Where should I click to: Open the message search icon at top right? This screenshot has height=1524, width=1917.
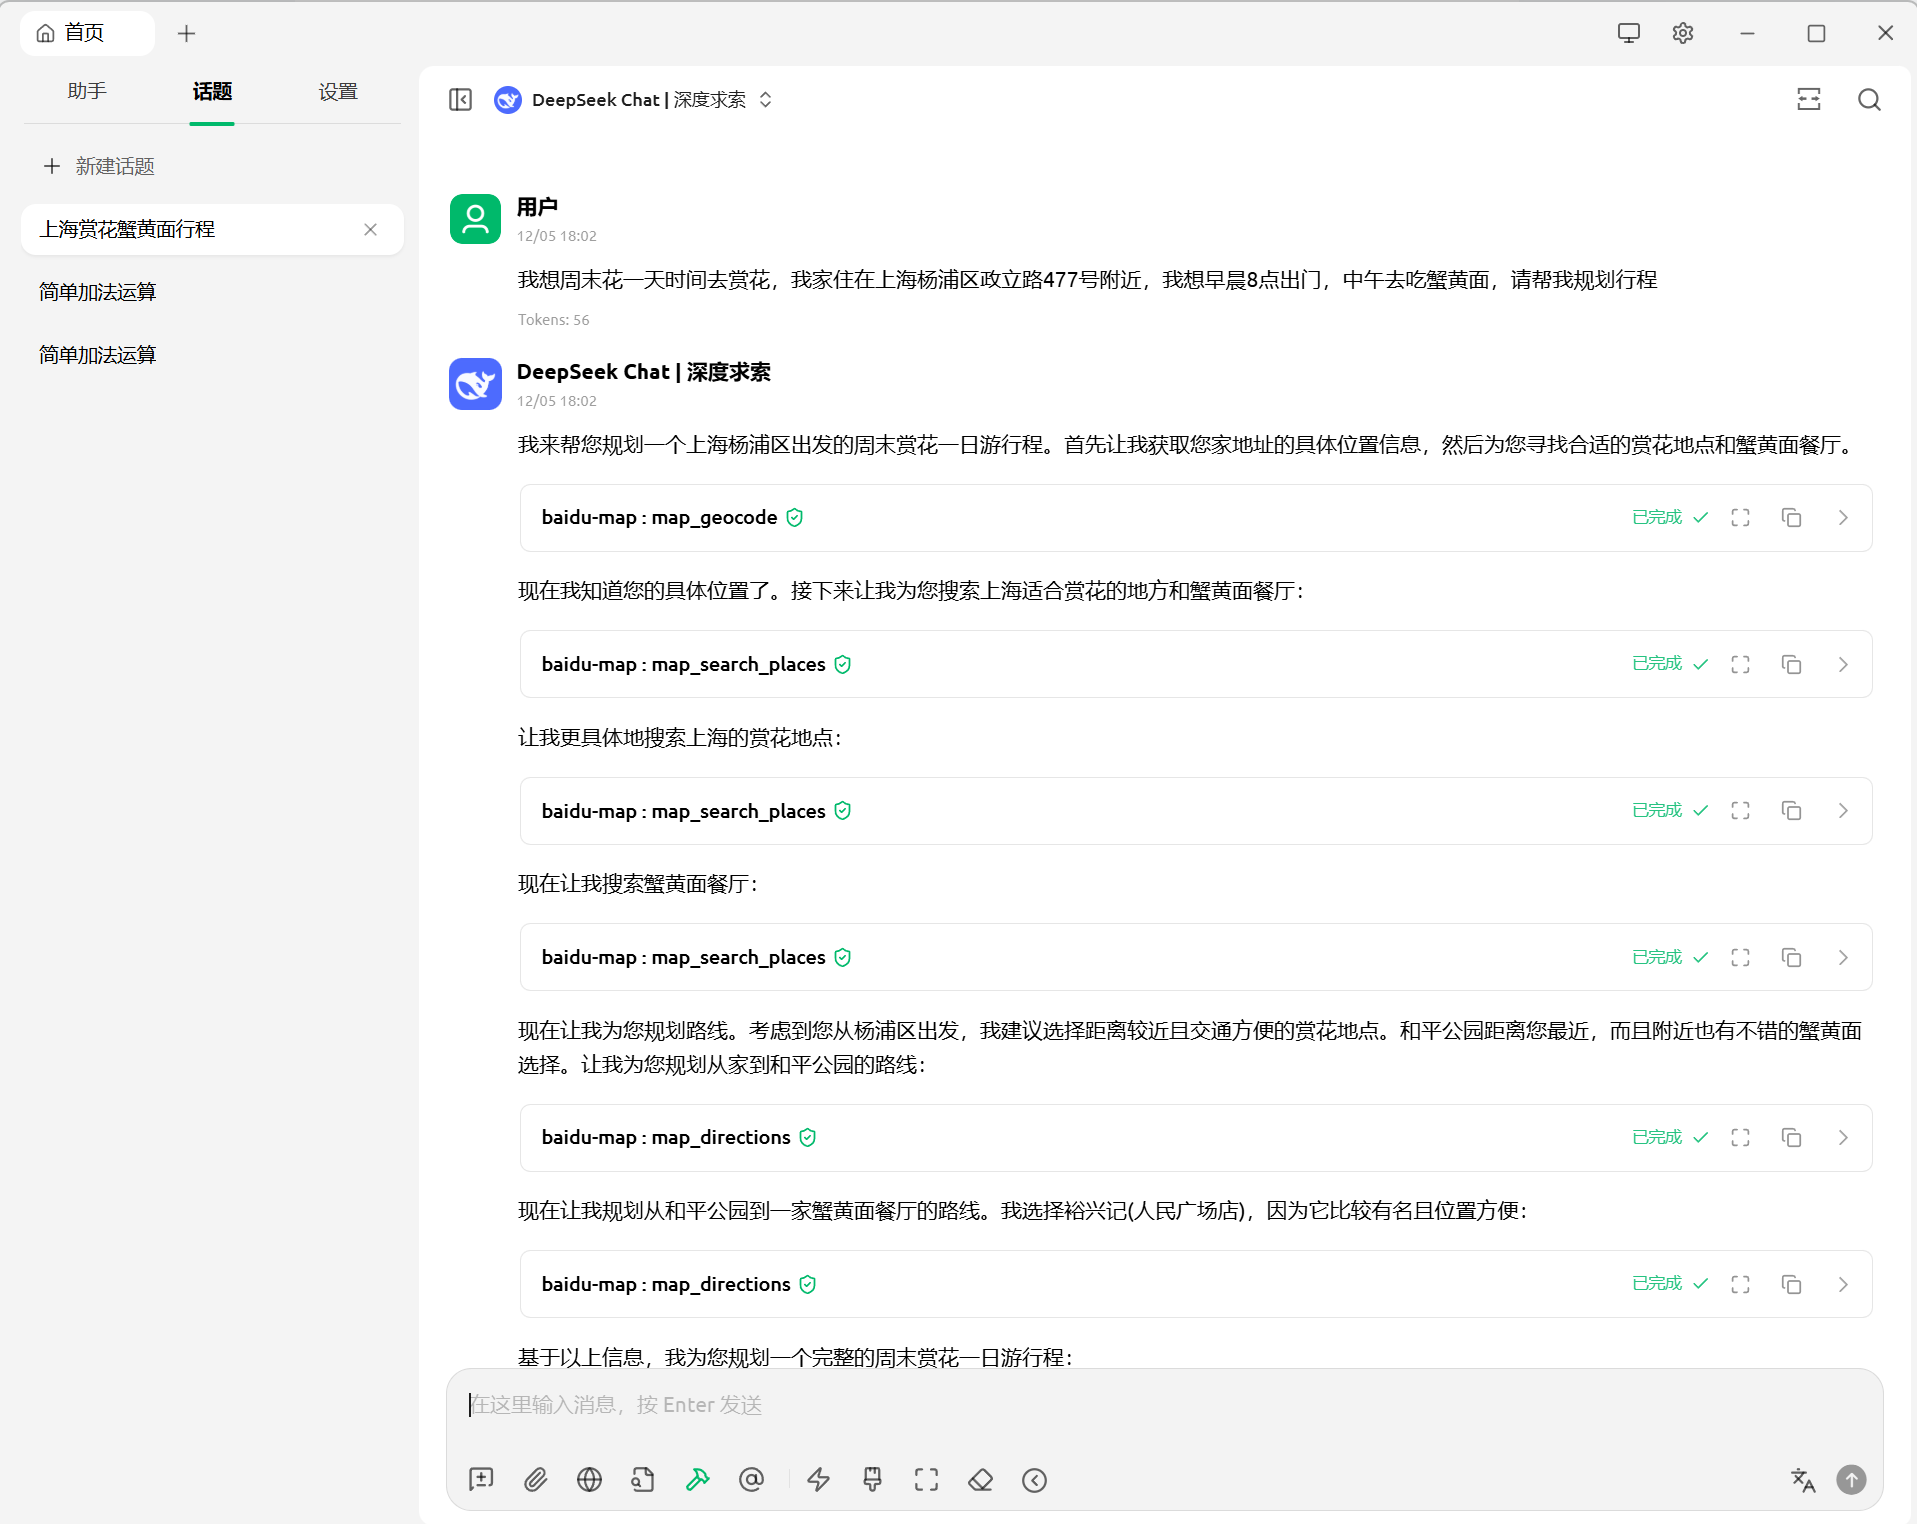click(1869, 100)
